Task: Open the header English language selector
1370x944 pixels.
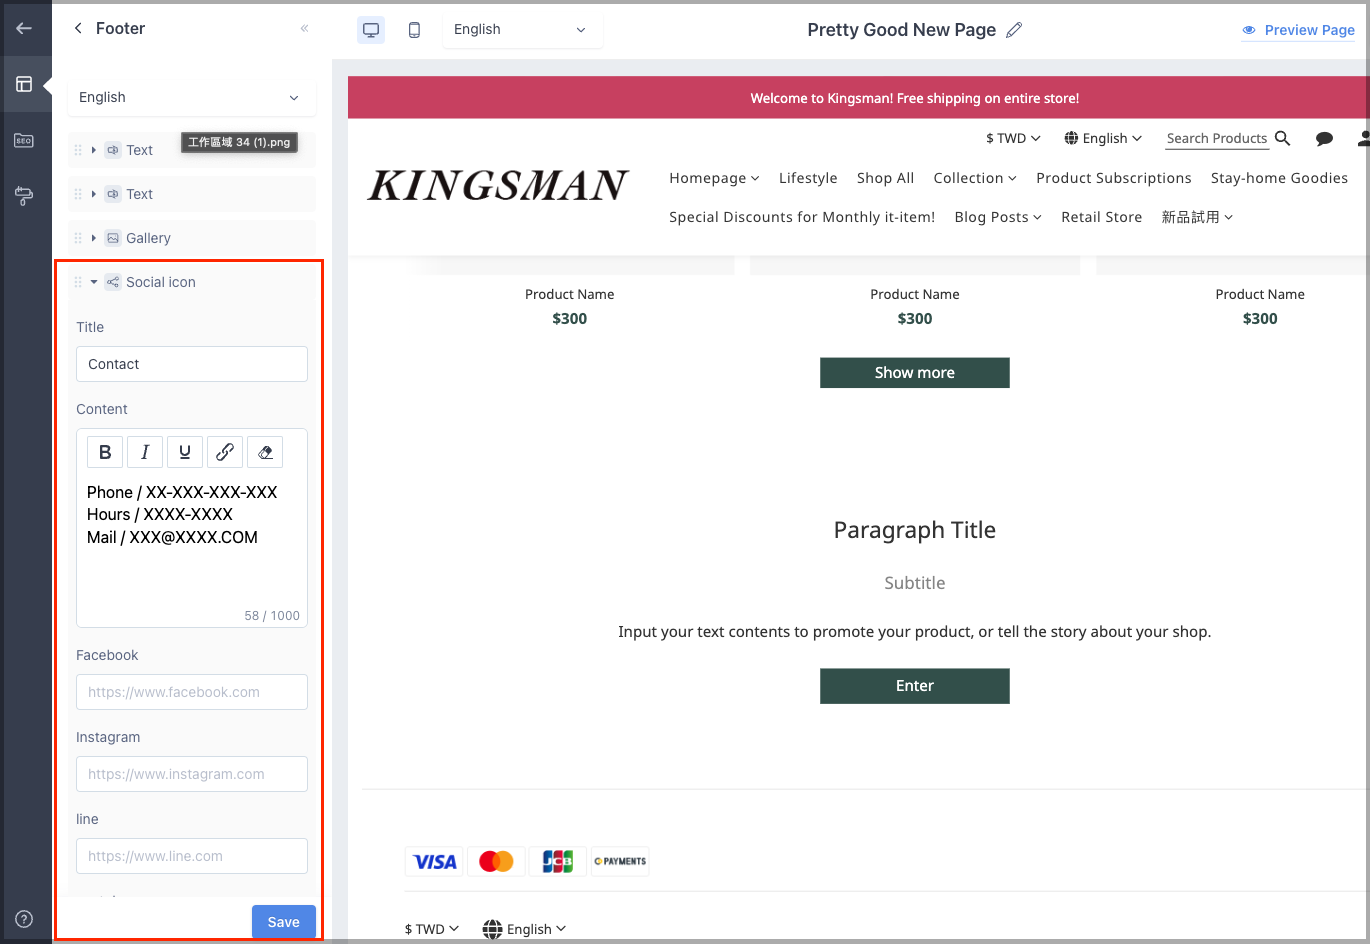Action: click(1103, 138)
